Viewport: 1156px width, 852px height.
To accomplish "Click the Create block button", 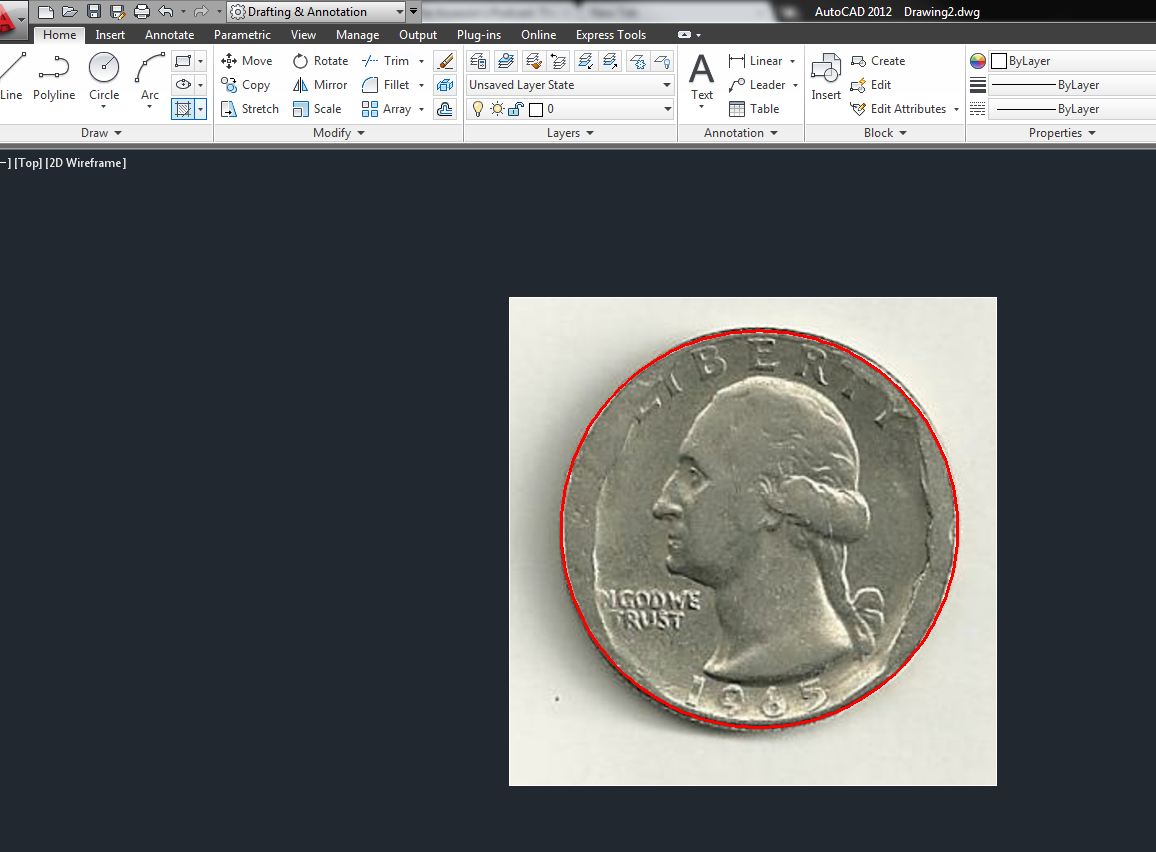I will [877, 61].
